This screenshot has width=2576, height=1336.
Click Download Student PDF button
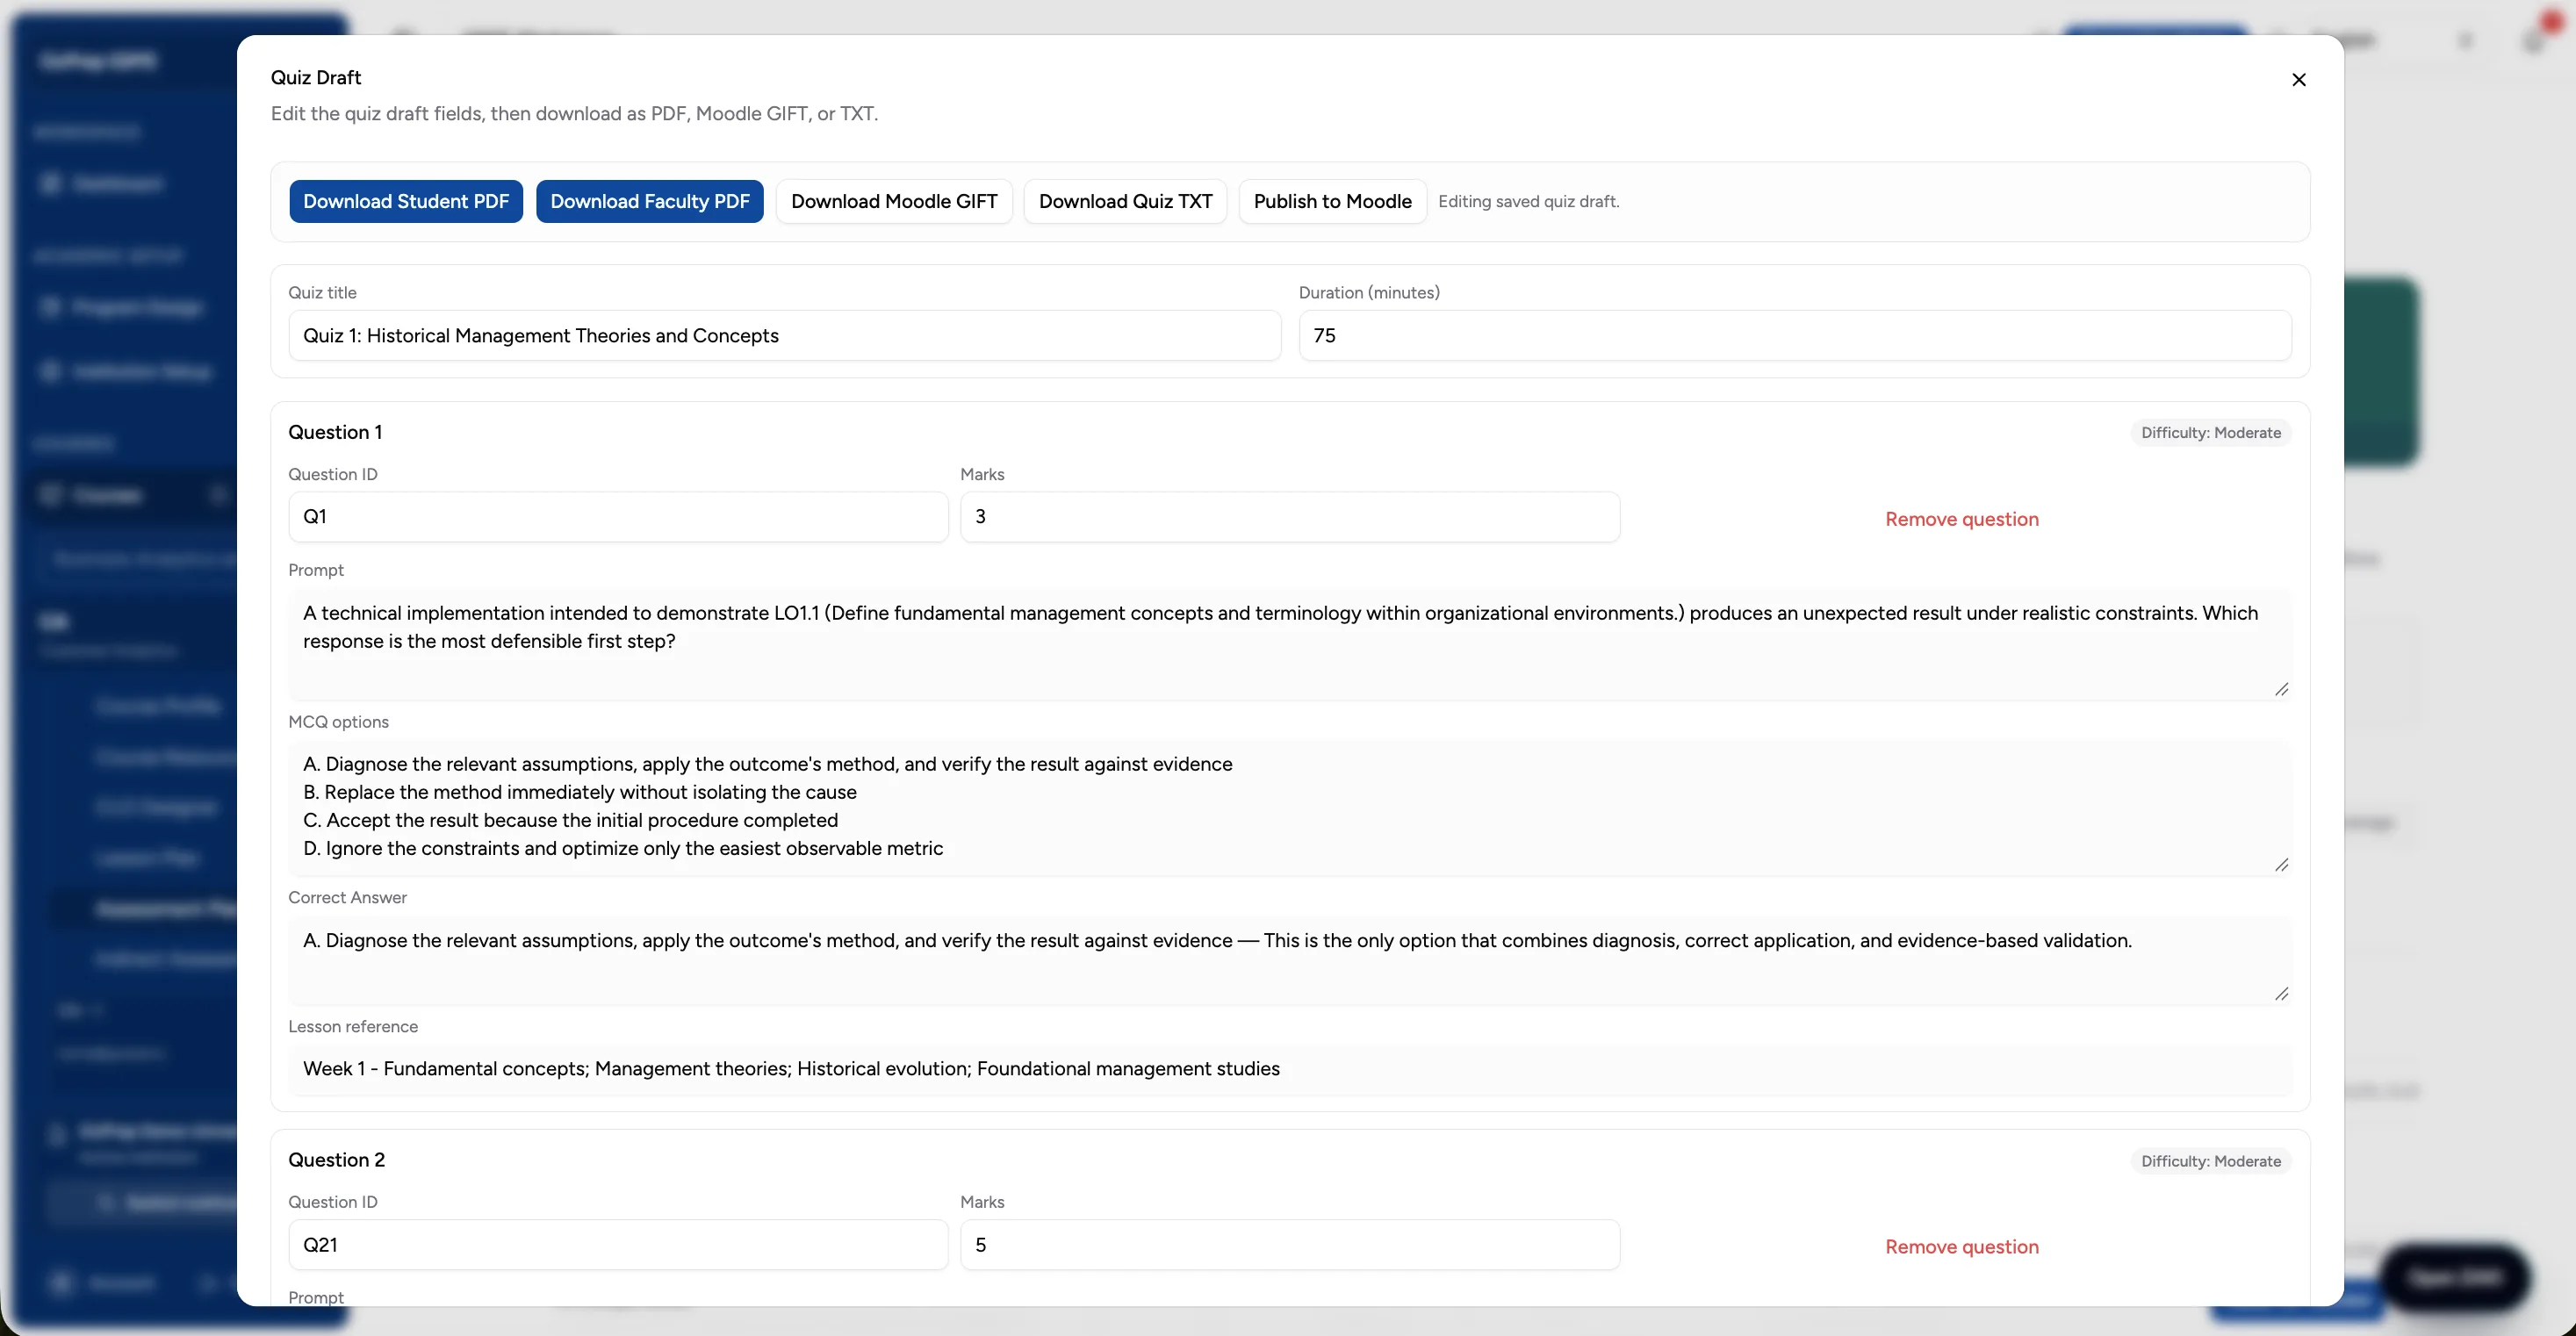tap(406, 201)
